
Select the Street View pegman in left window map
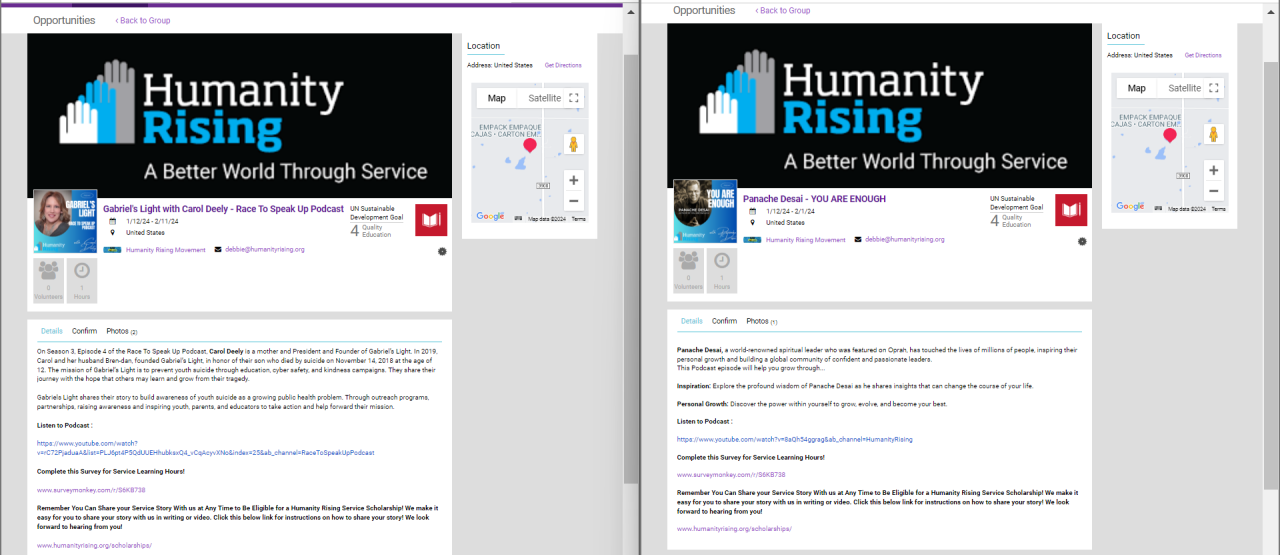[574, 144]
